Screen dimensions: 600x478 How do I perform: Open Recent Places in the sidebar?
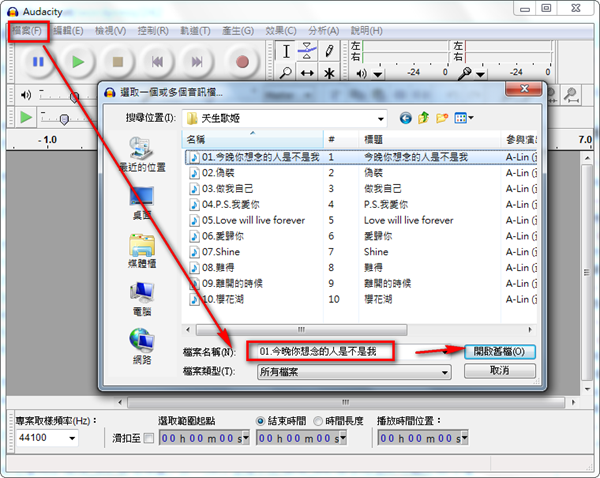point(142,154)
